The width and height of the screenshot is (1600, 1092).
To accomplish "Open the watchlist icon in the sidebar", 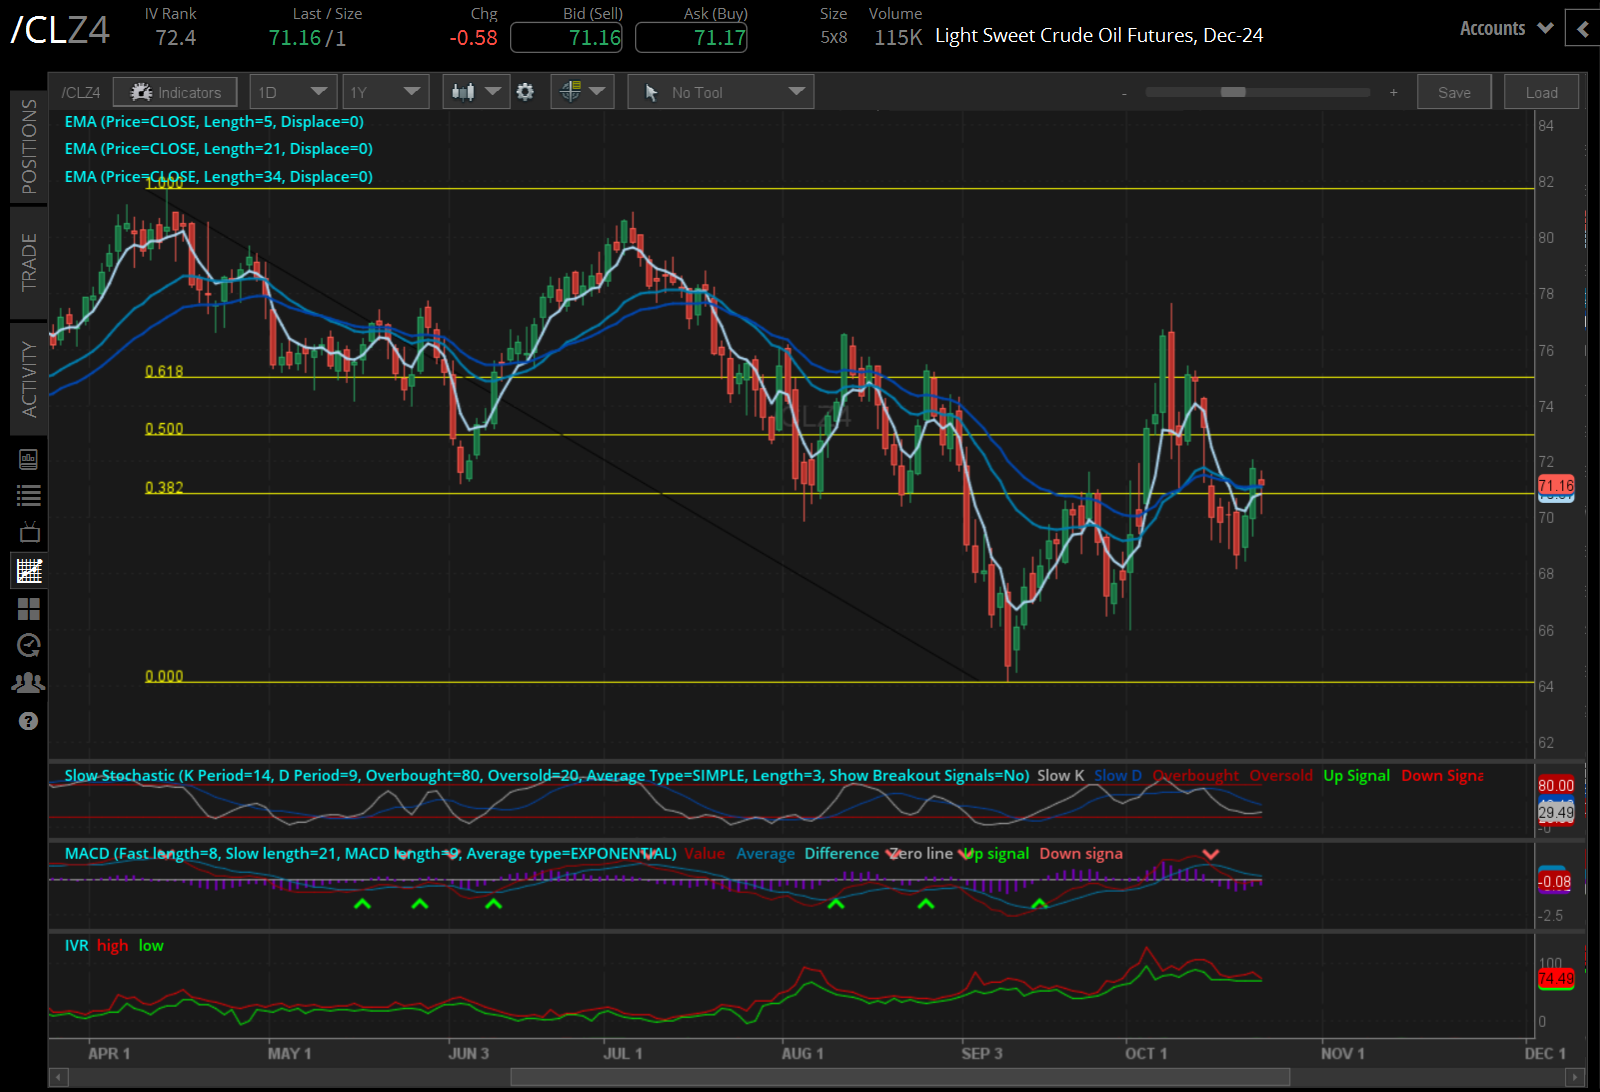I will point(28,494).
